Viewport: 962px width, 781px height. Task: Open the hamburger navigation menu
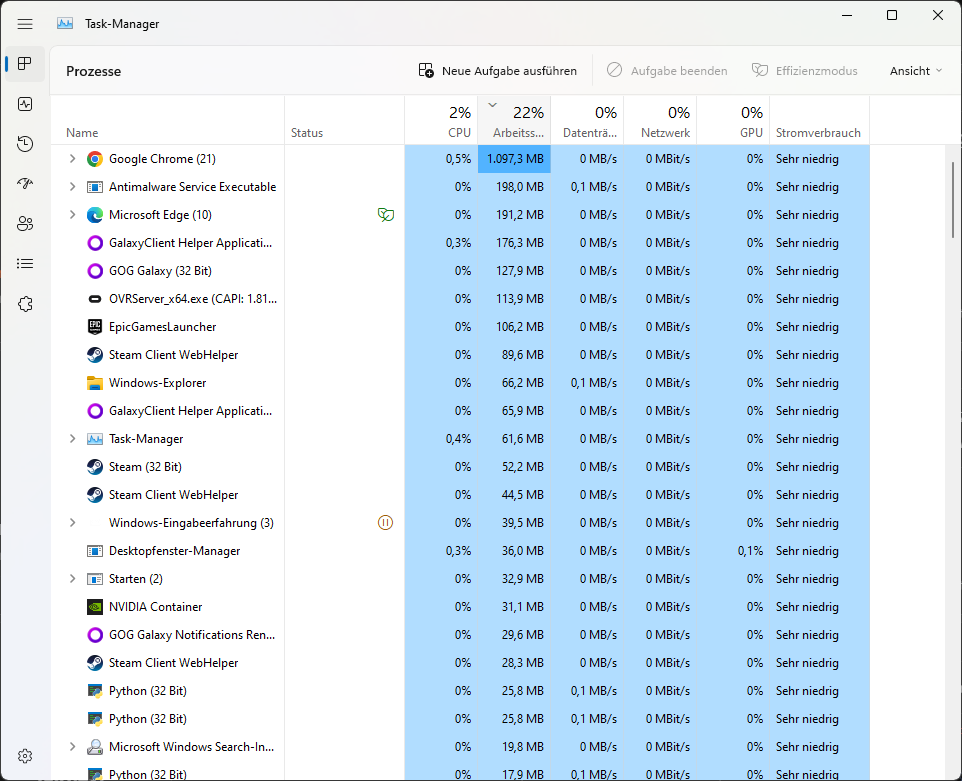click(x=25, y=24)
